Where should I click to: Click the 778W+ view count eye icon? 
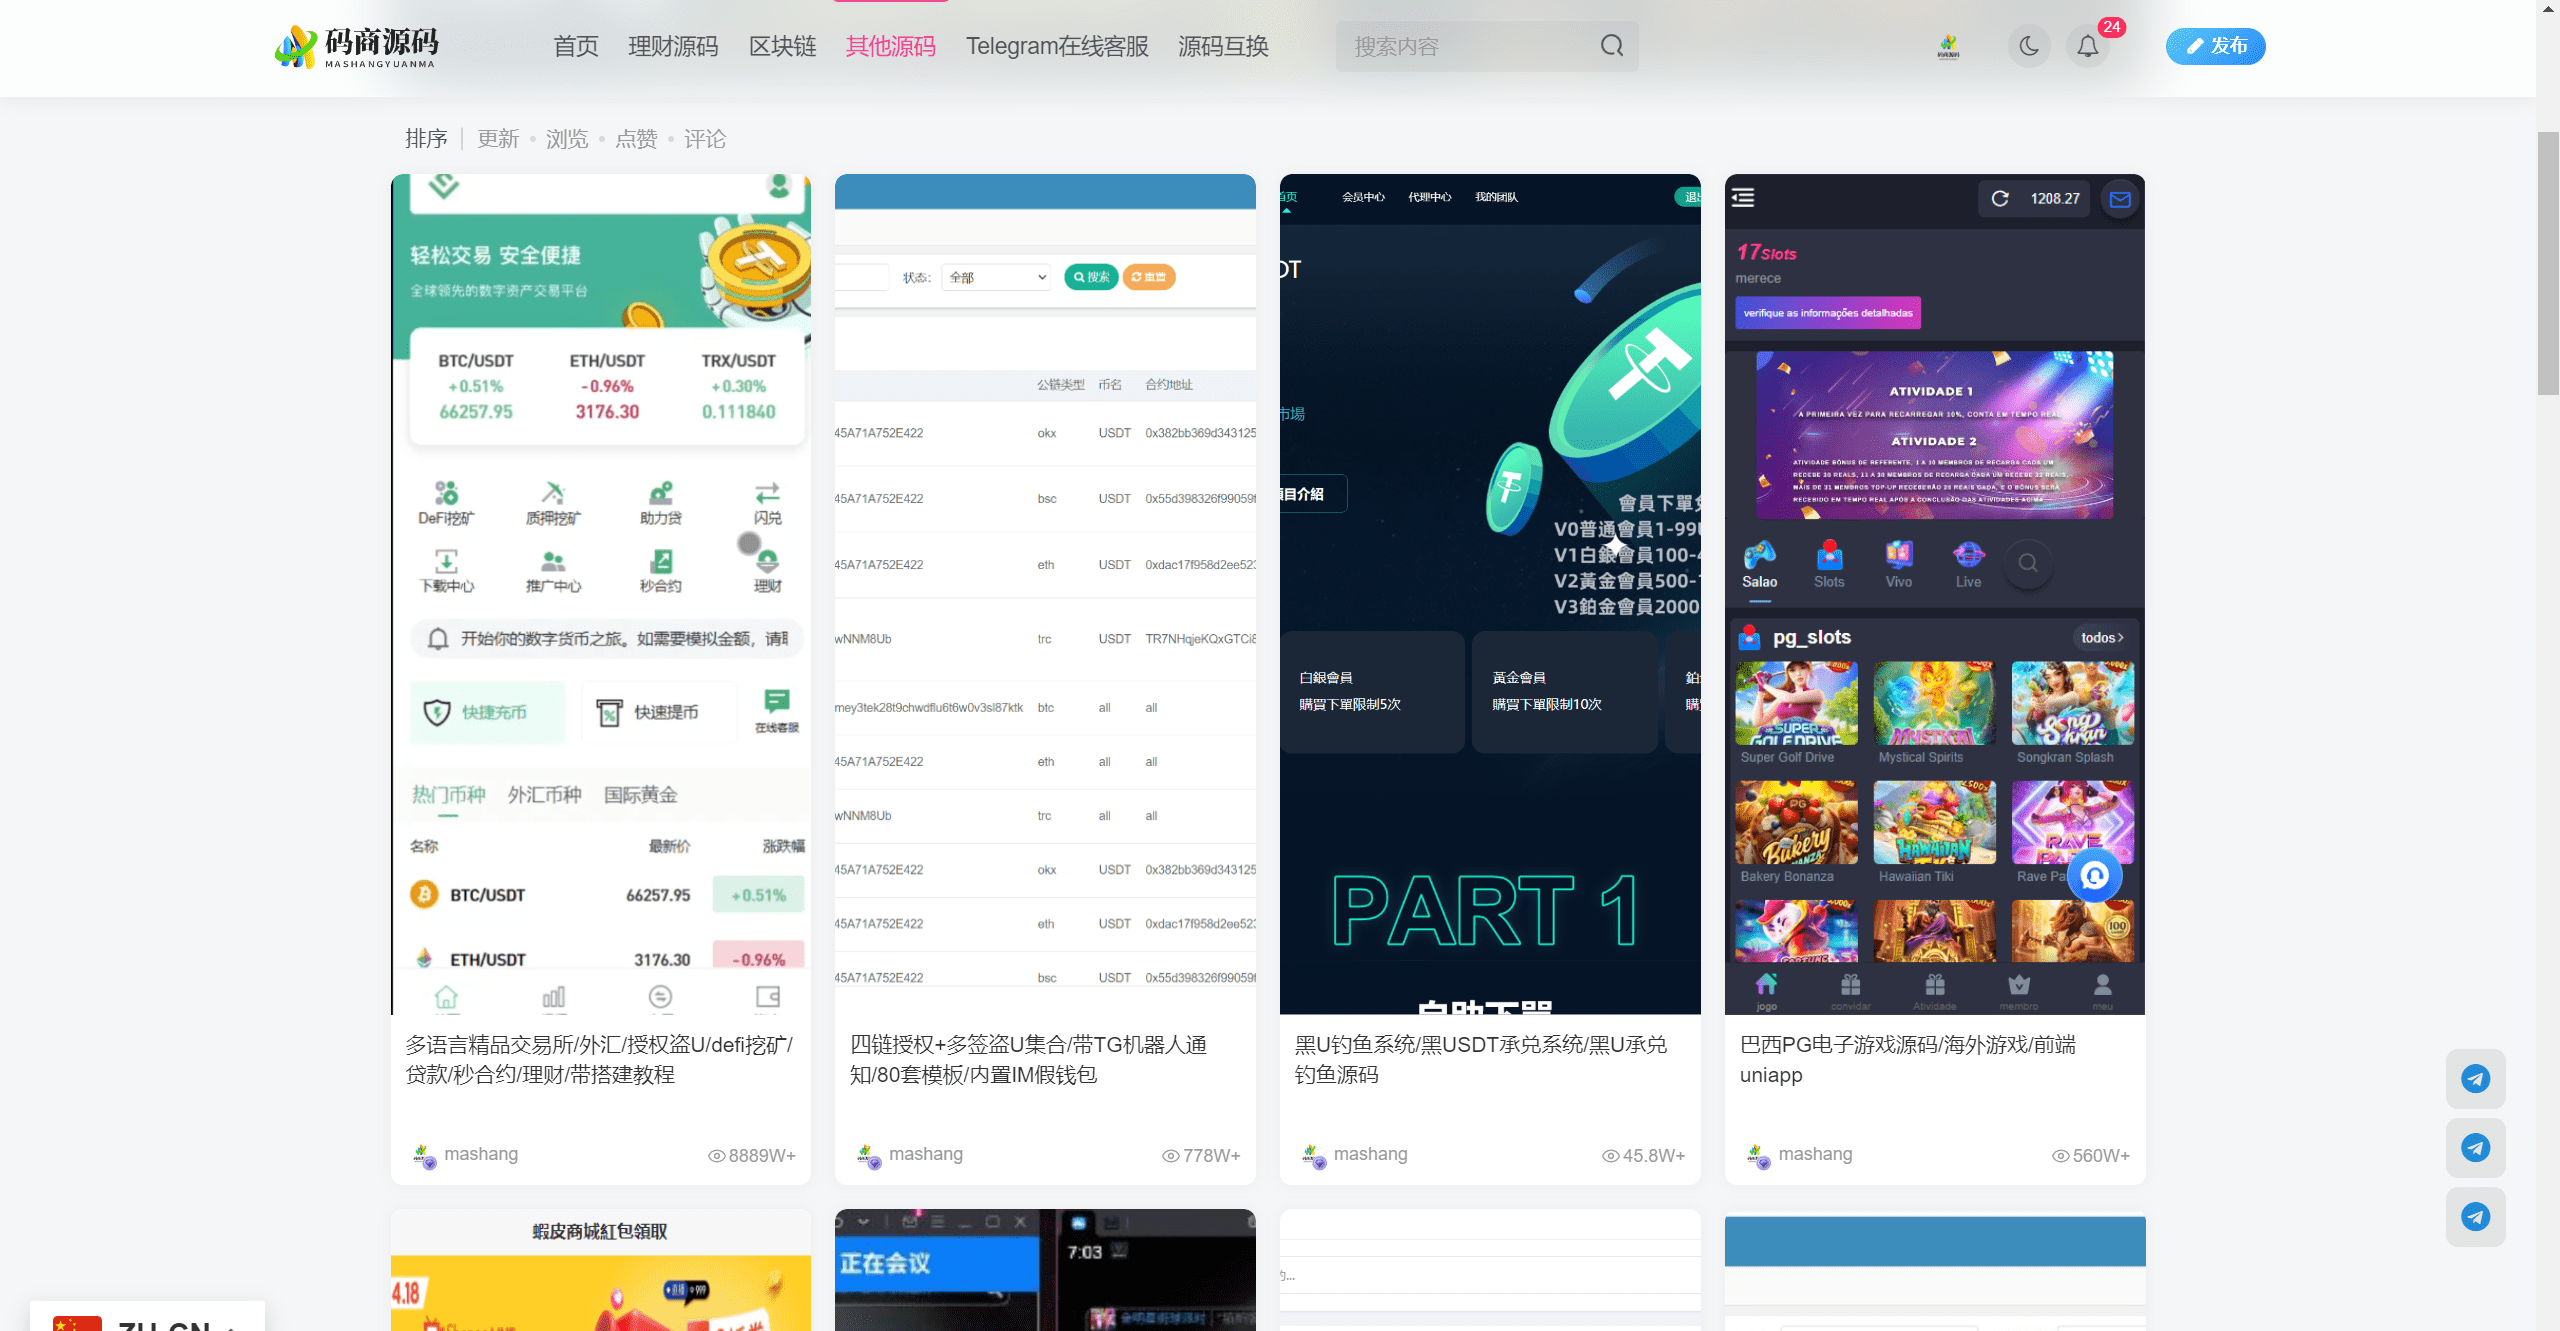[1171, 1156]
